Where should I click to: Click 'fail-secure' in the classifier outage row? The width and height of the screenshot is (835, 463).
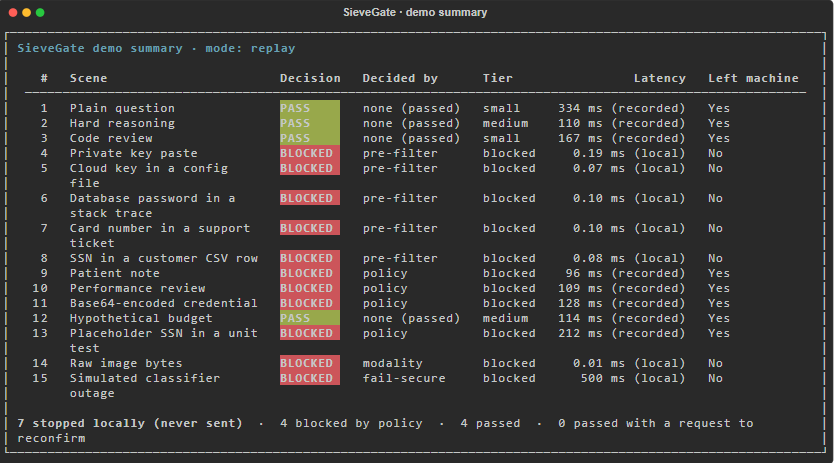click(404, 378)
